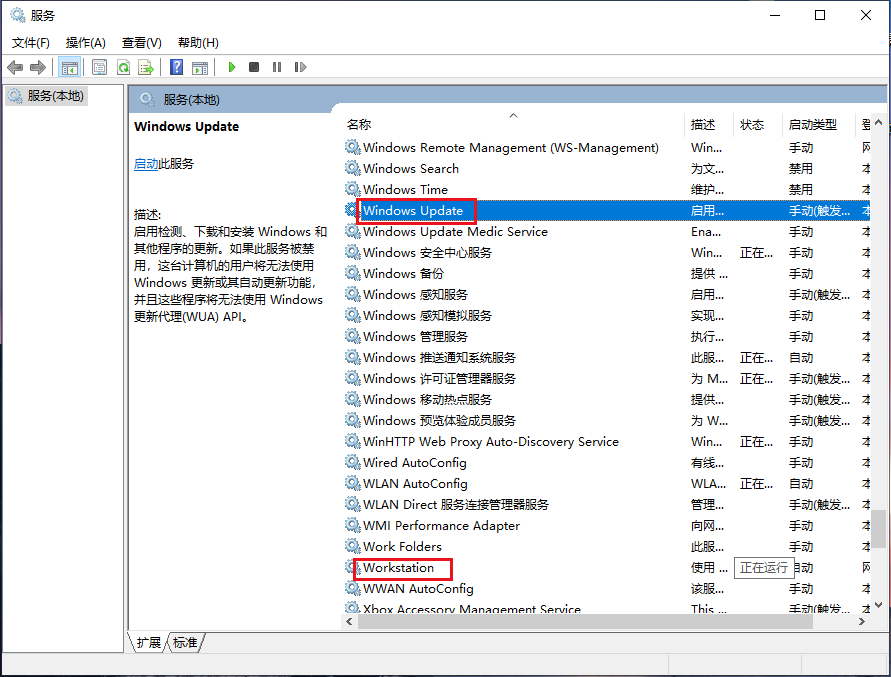
Task: Open the help toolbar icon
Action: coord(177,67)
